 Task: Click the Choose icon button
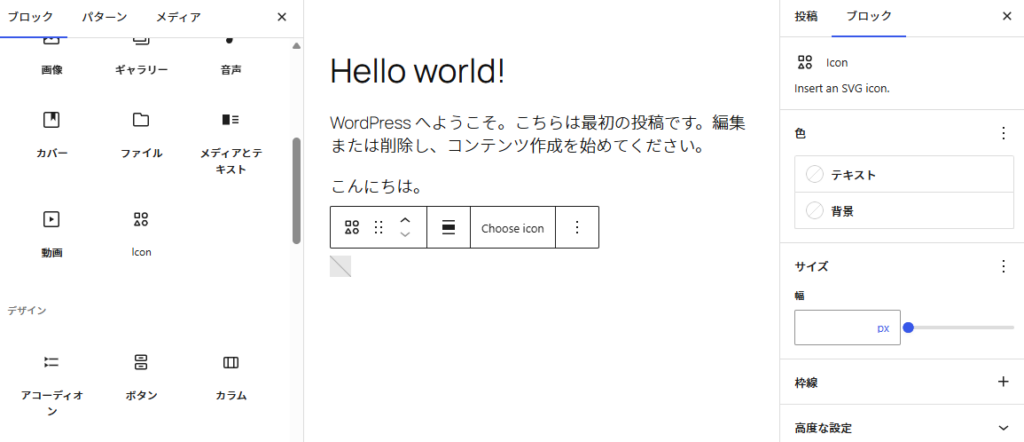point(512,228)
